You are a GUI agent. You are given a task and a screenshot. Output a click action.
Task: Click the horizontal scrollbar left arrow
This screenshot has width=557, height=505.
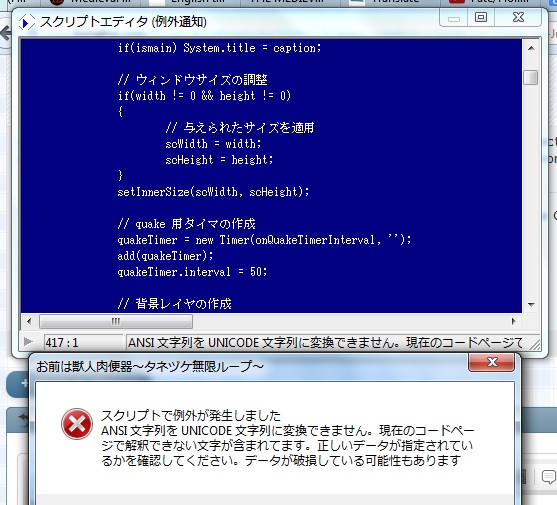click(x=29, y=321)
